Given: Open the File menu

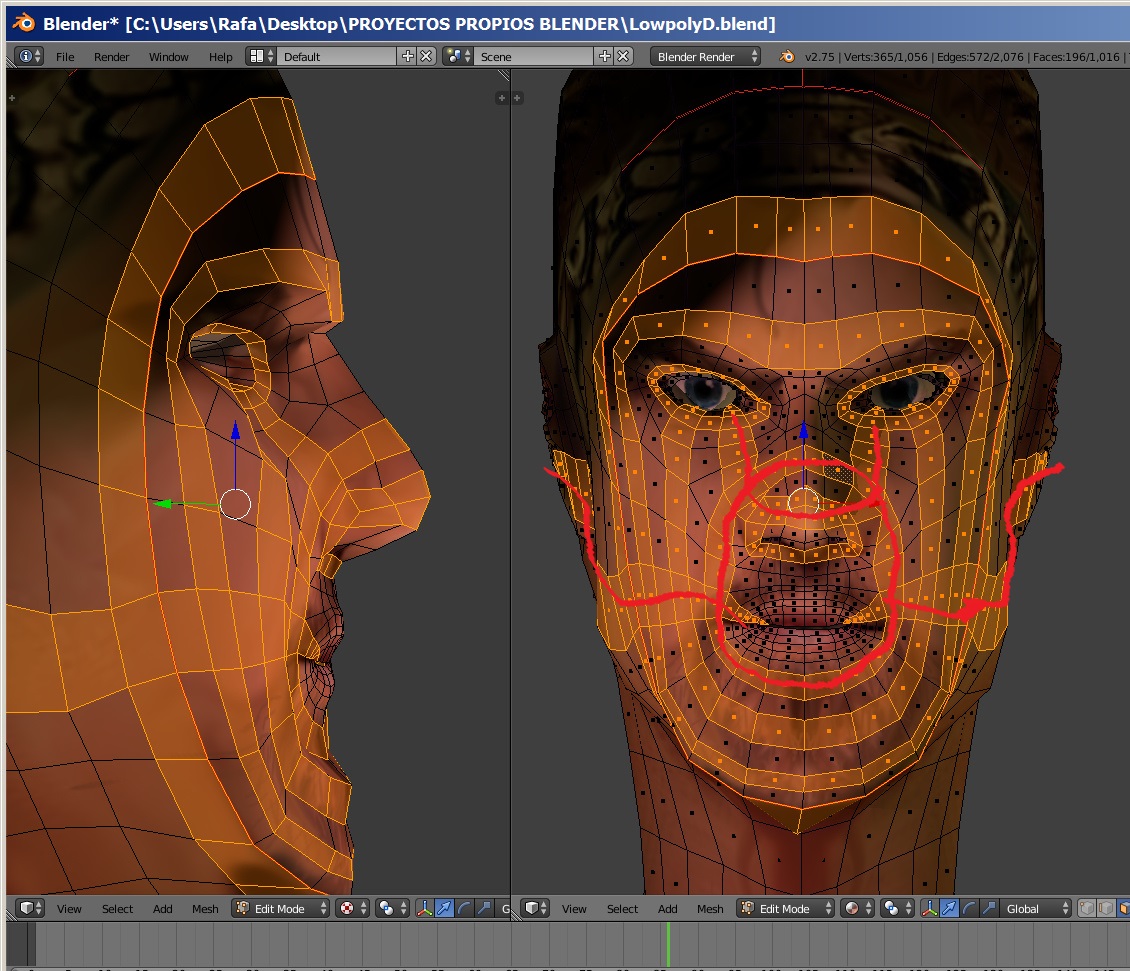Looking at the screenshot, I should tap(65, 57).
